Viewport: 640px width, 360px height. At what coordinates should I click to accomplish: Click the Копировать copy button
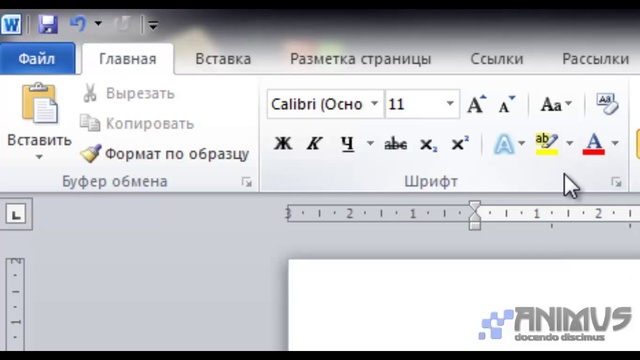pos(137,123)
